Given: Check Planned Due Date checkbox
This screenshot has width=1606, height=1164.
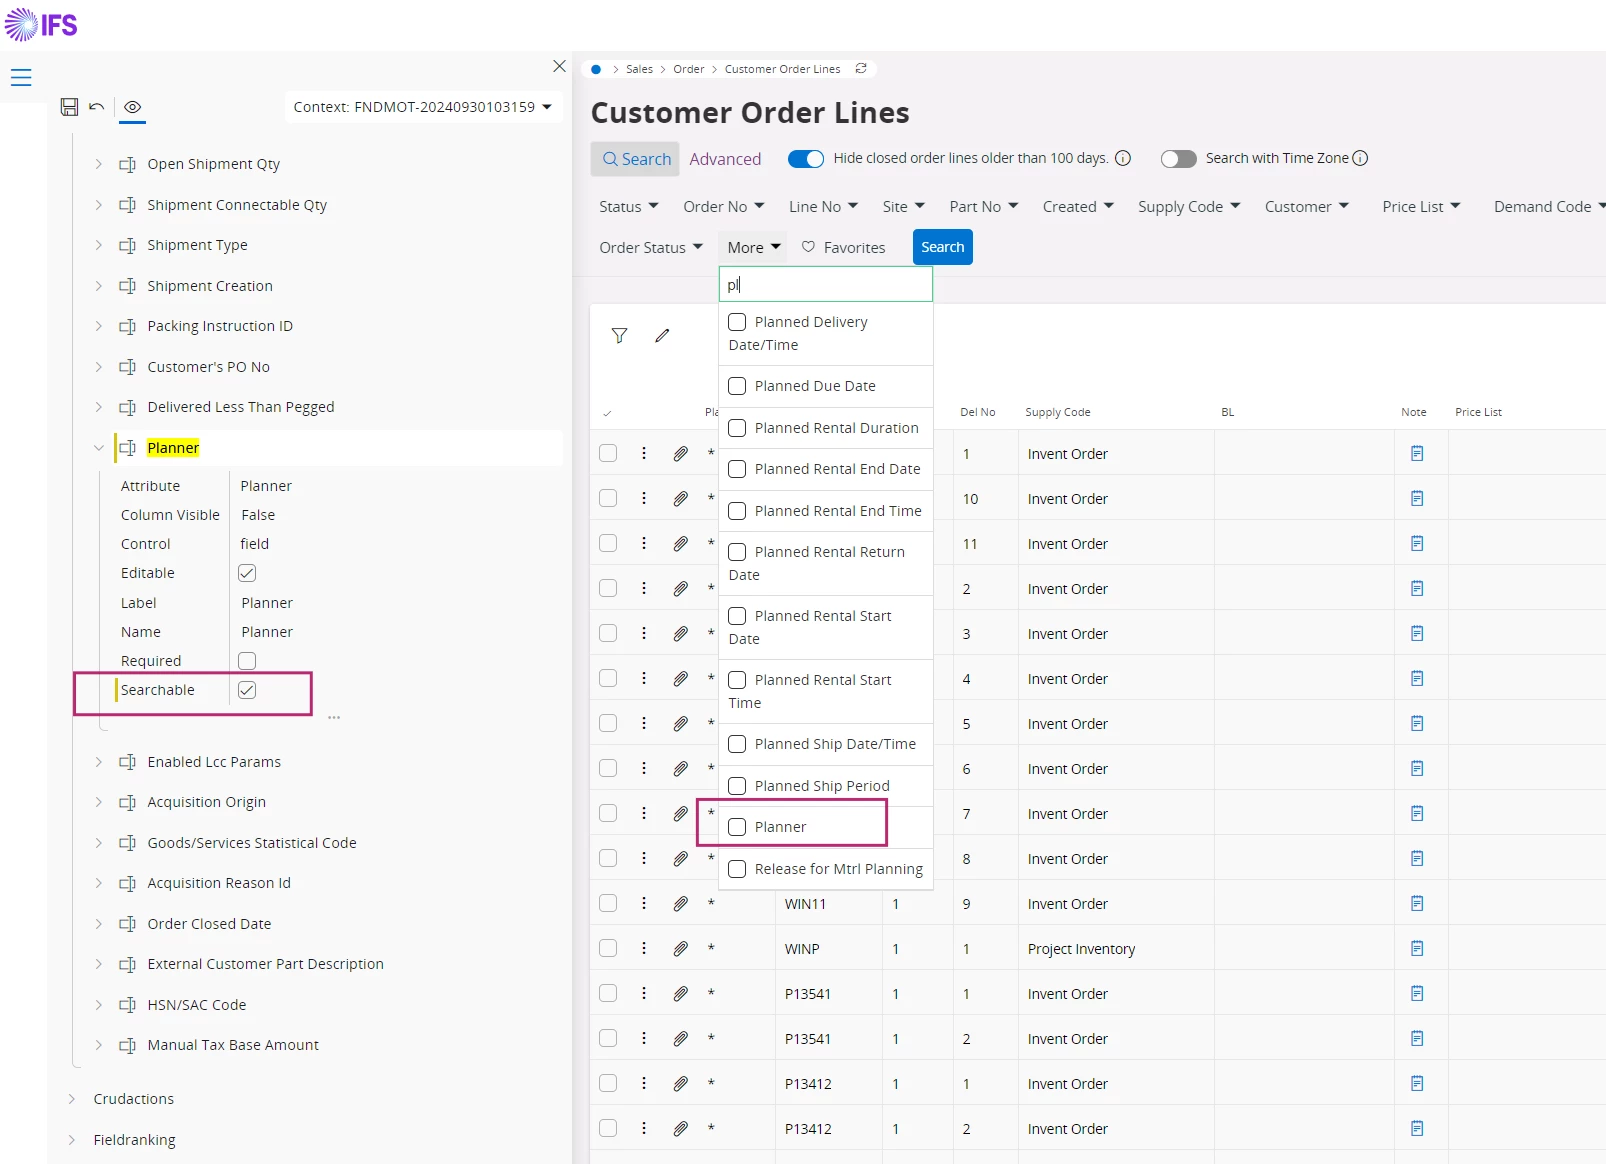Looking at the screenshot, I should [737, 386].
